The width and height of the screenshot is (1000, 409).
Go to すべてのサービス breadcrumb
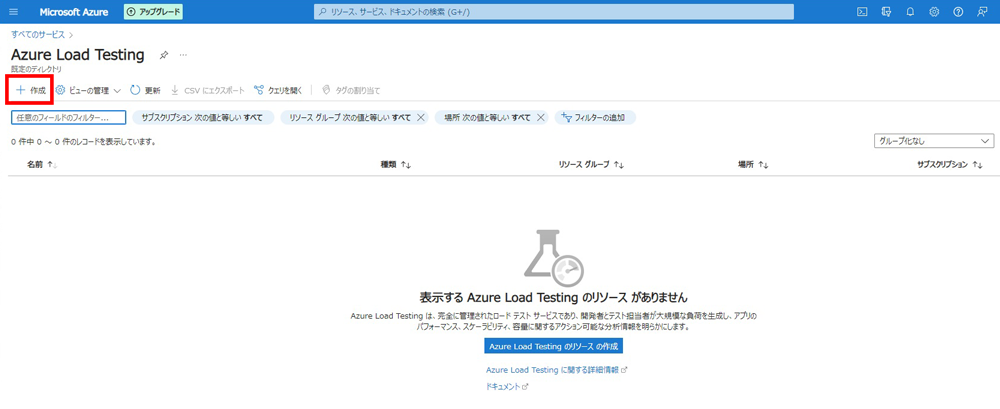click(x=38, y=34)
